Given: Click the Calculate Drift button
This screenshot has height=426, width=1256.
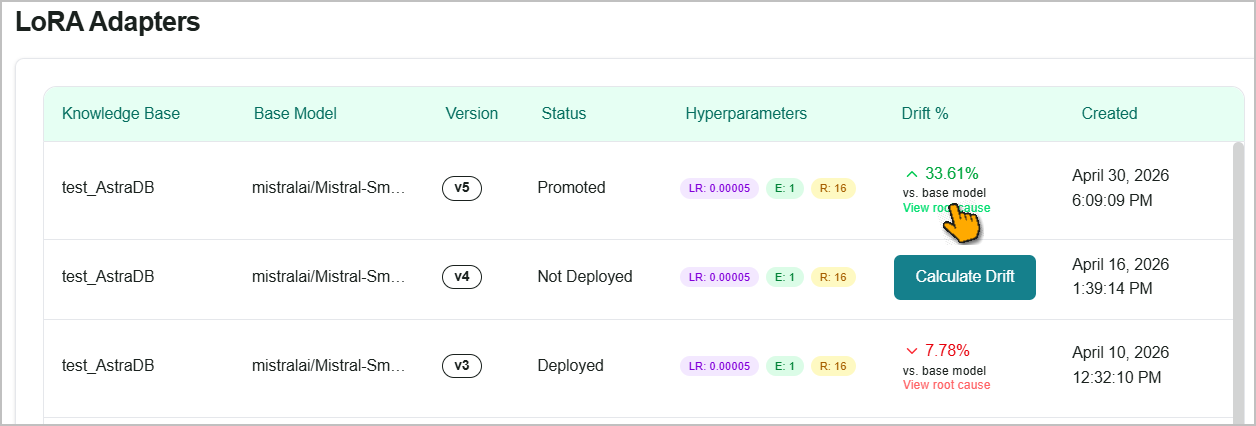Looking at the screenshot, I should click(x=964, y=277).
